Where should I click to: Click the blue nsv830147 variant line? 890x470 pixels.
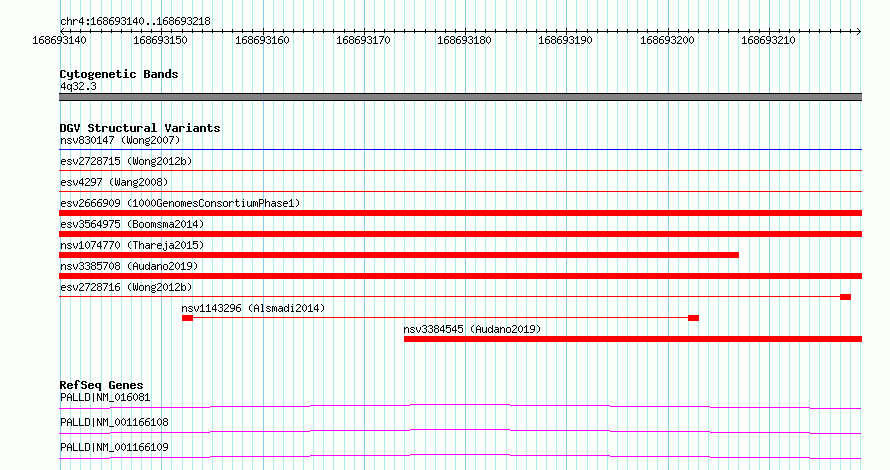[x=460, y=150]
